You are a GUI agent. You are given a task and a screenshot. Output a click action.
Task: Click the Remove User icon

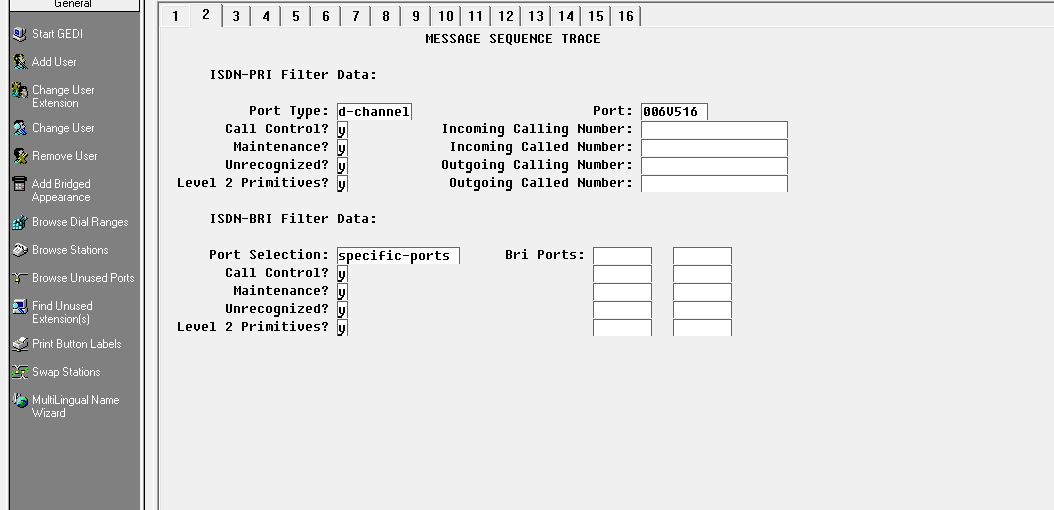[19, 156]
